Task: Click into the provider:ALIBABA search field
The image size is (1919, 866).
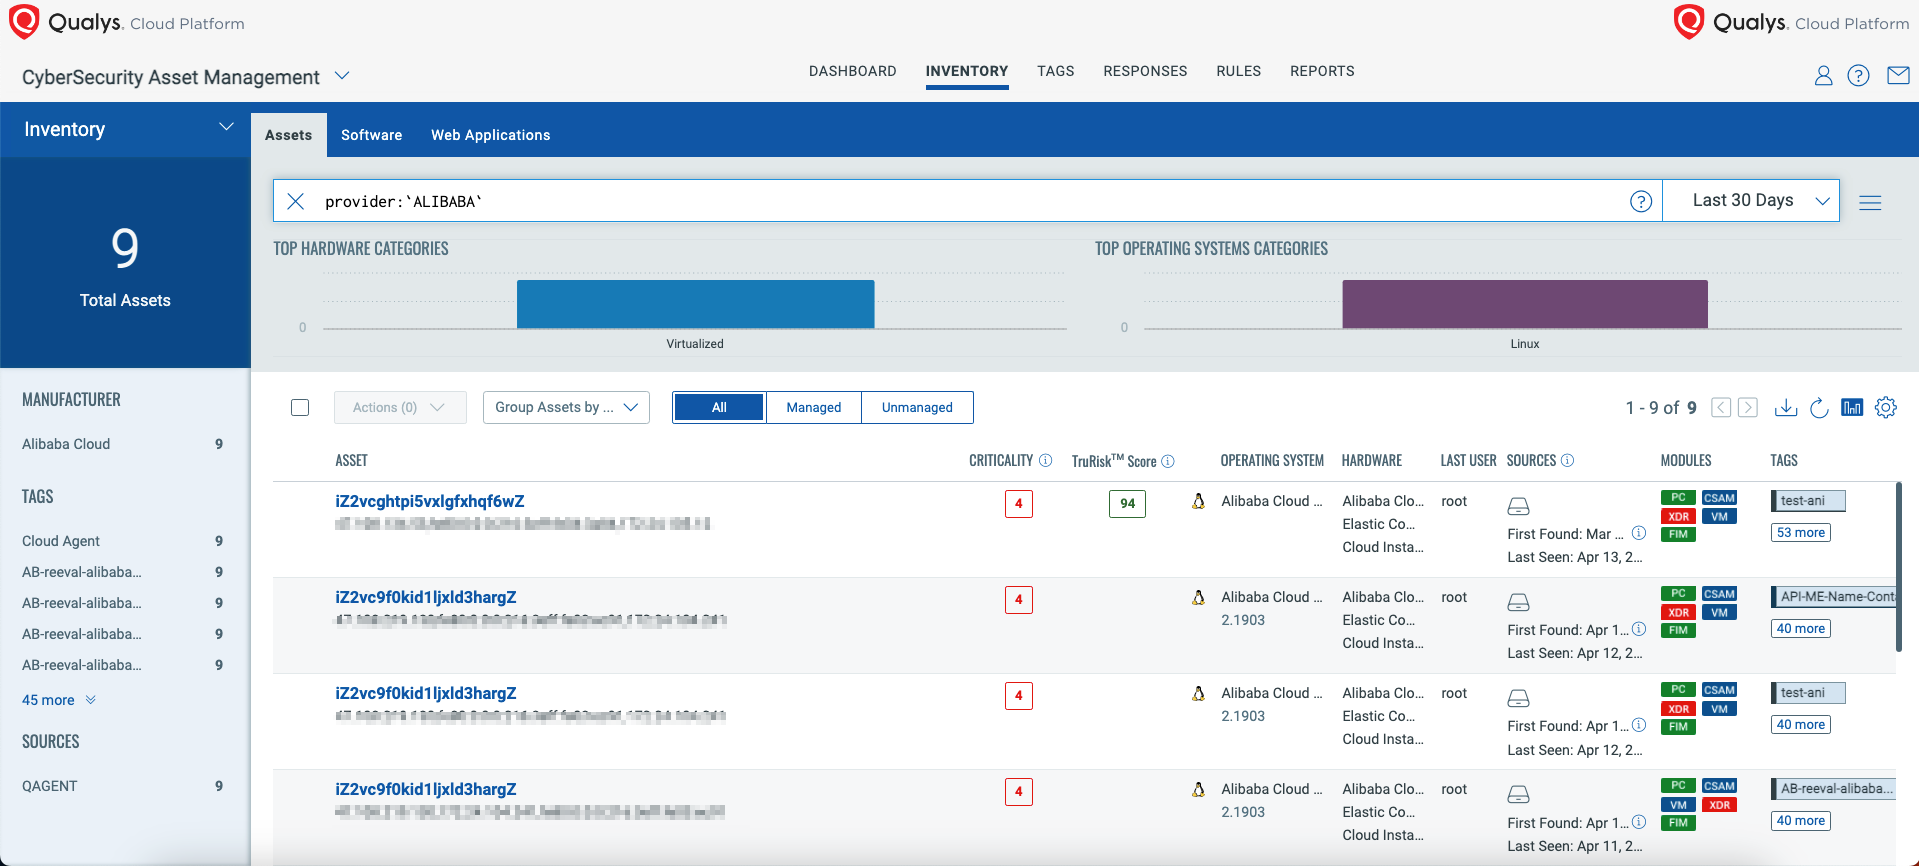Action: click(967, 201)
